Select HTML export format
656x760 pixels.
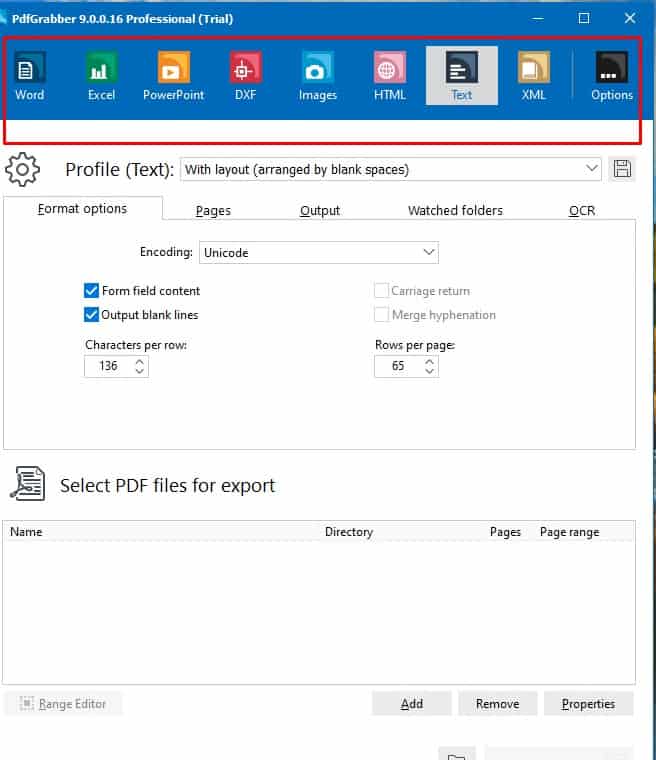[x=389, y=76]
